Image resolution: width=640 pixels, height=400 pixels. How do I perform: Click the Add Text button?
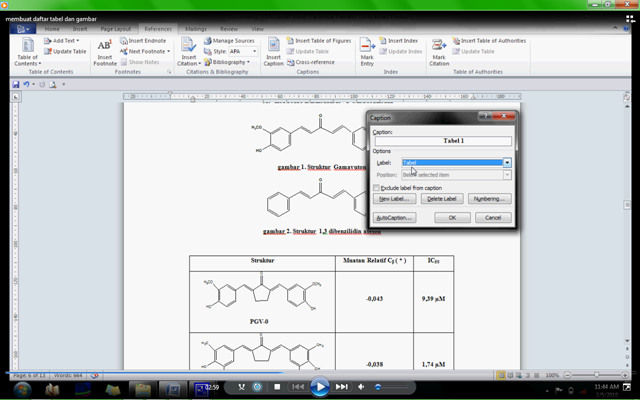click(x=62, y=41)
